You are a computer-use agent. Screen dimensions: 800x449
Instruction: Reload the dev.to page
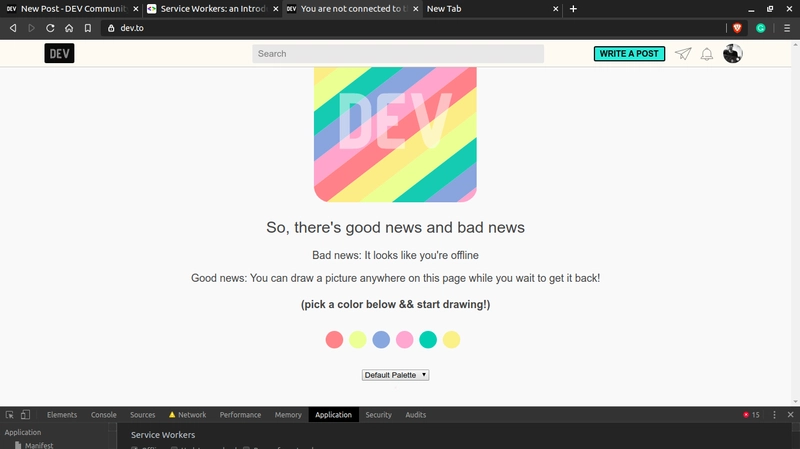pos(50,28)
